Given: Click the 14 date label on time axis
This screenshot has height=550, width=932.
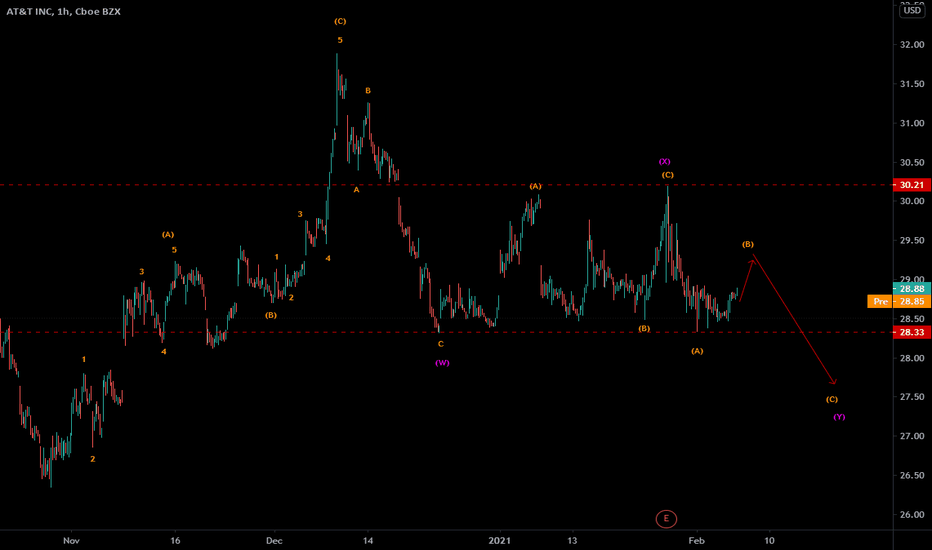Looking at the screenshot, I should 368,540.
